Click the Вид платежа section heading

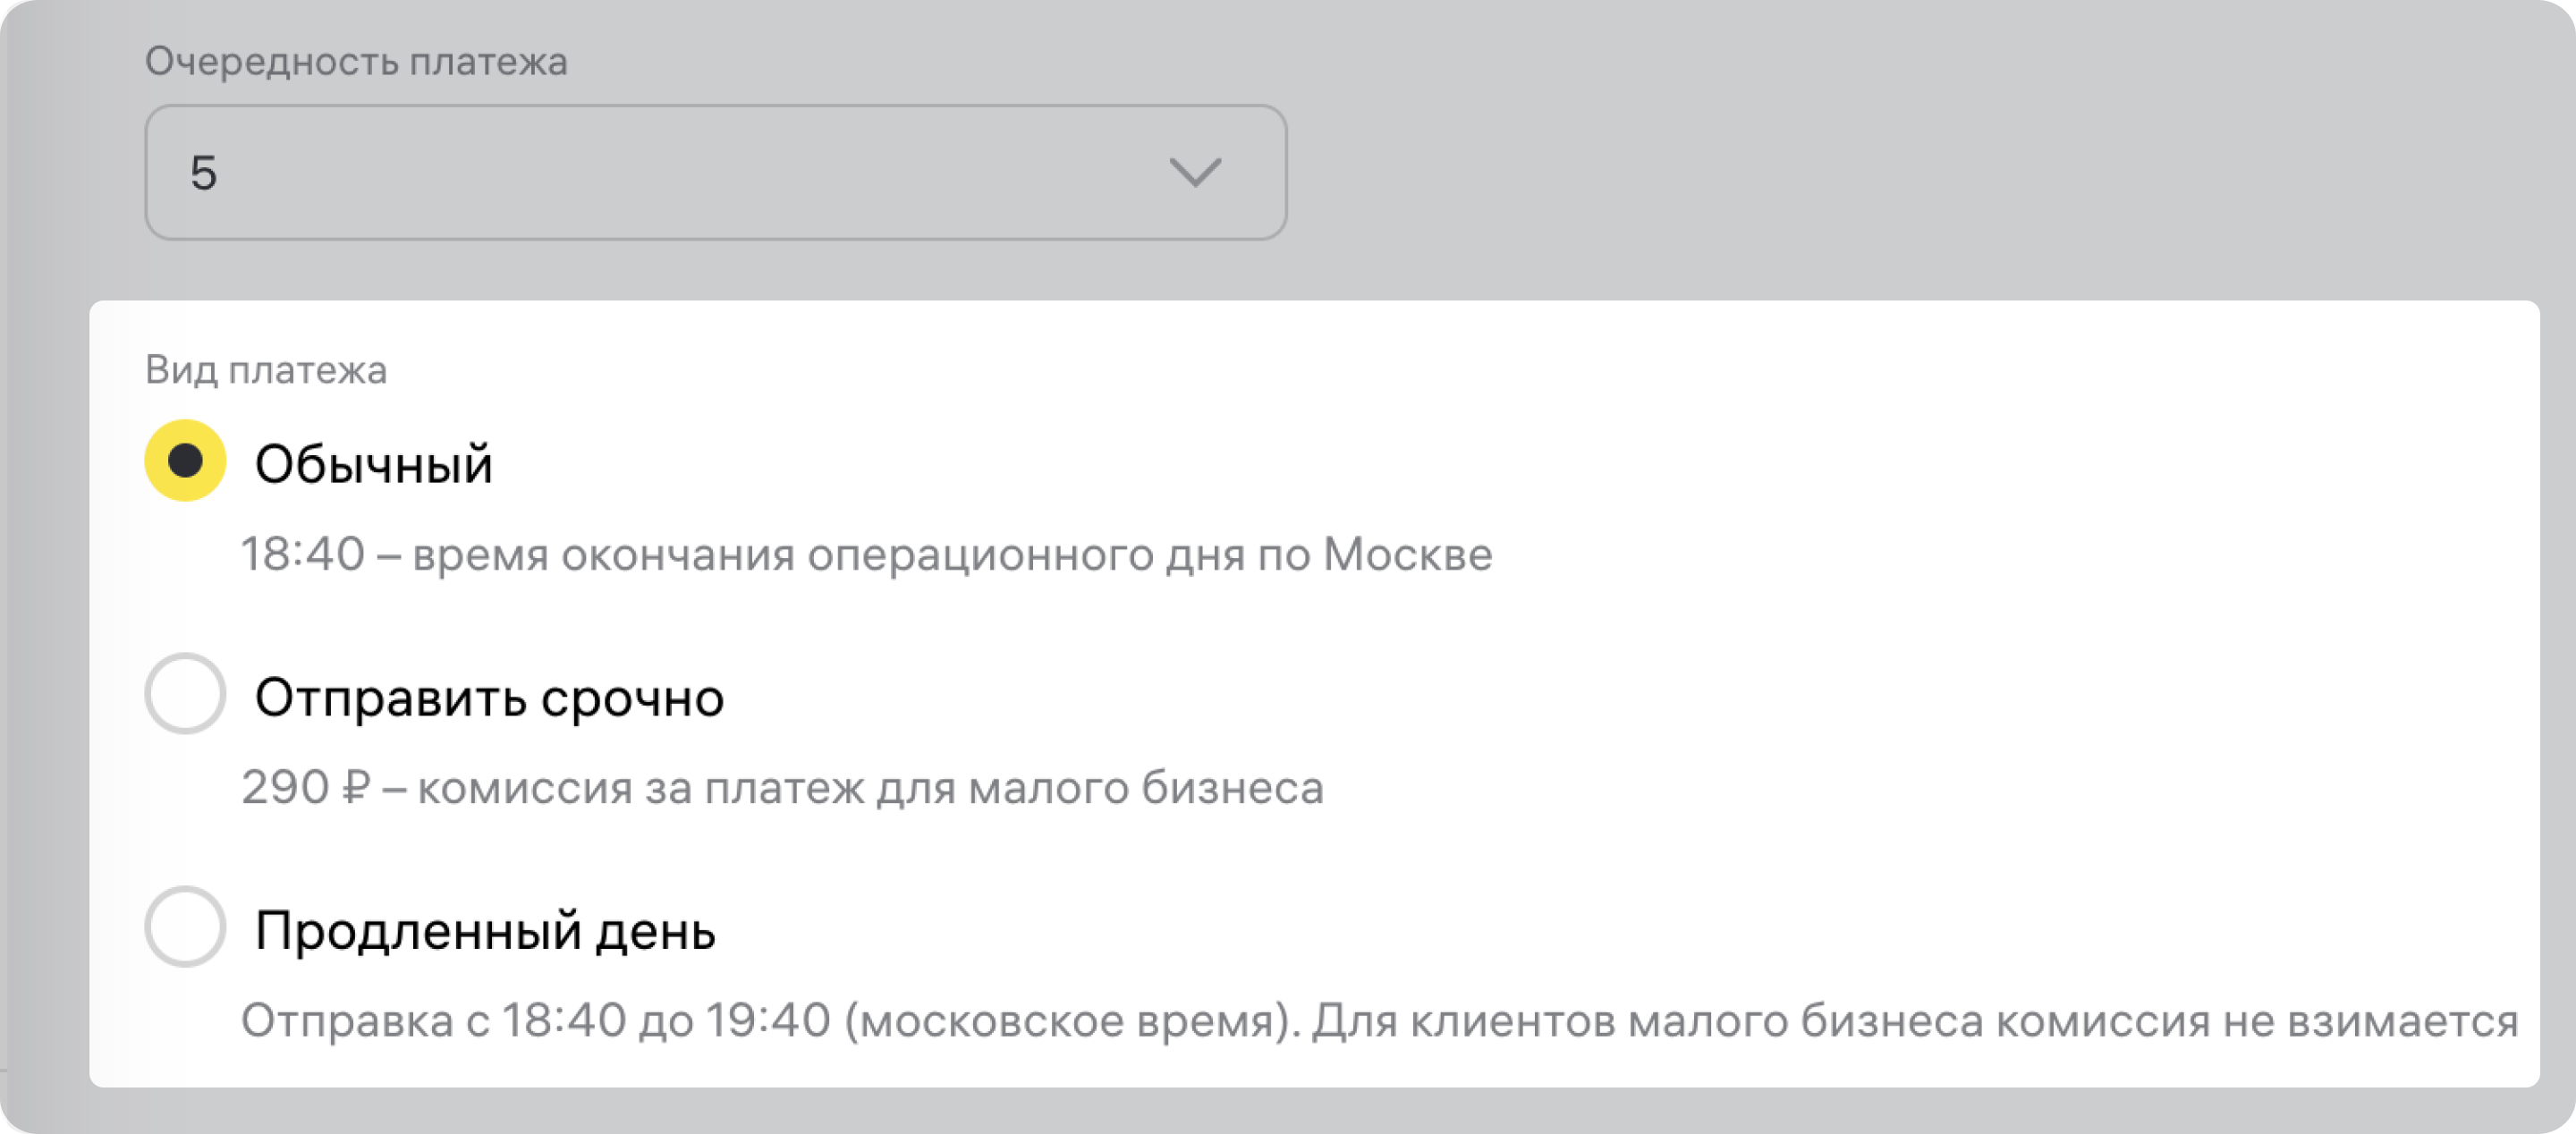click(x=266, y=370)
